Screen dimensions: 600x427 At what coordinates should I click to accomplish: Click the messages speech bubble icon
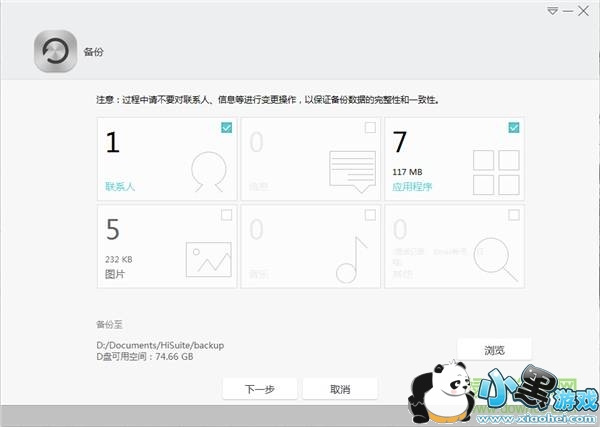[352, 172]
